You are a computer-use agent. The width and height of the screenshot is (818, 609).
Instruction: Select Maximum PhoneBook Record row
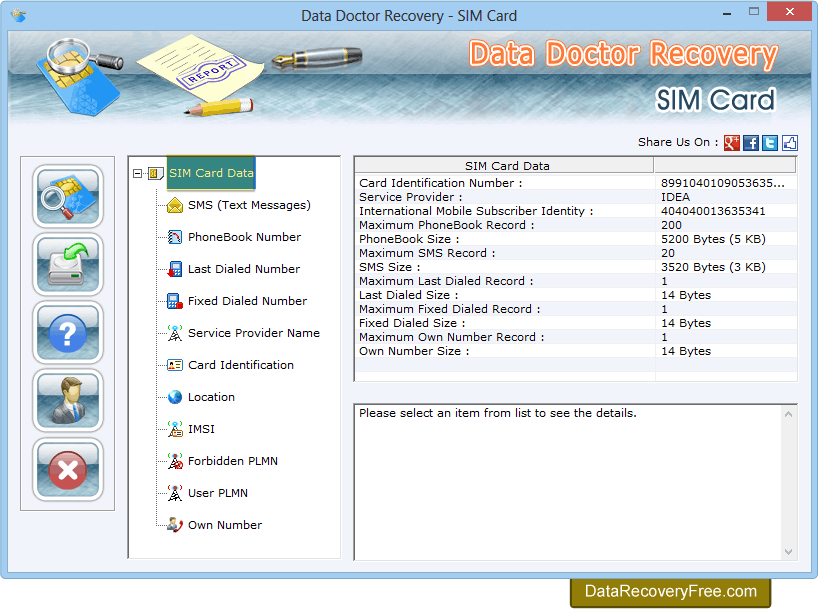click(x=575, y=225)
